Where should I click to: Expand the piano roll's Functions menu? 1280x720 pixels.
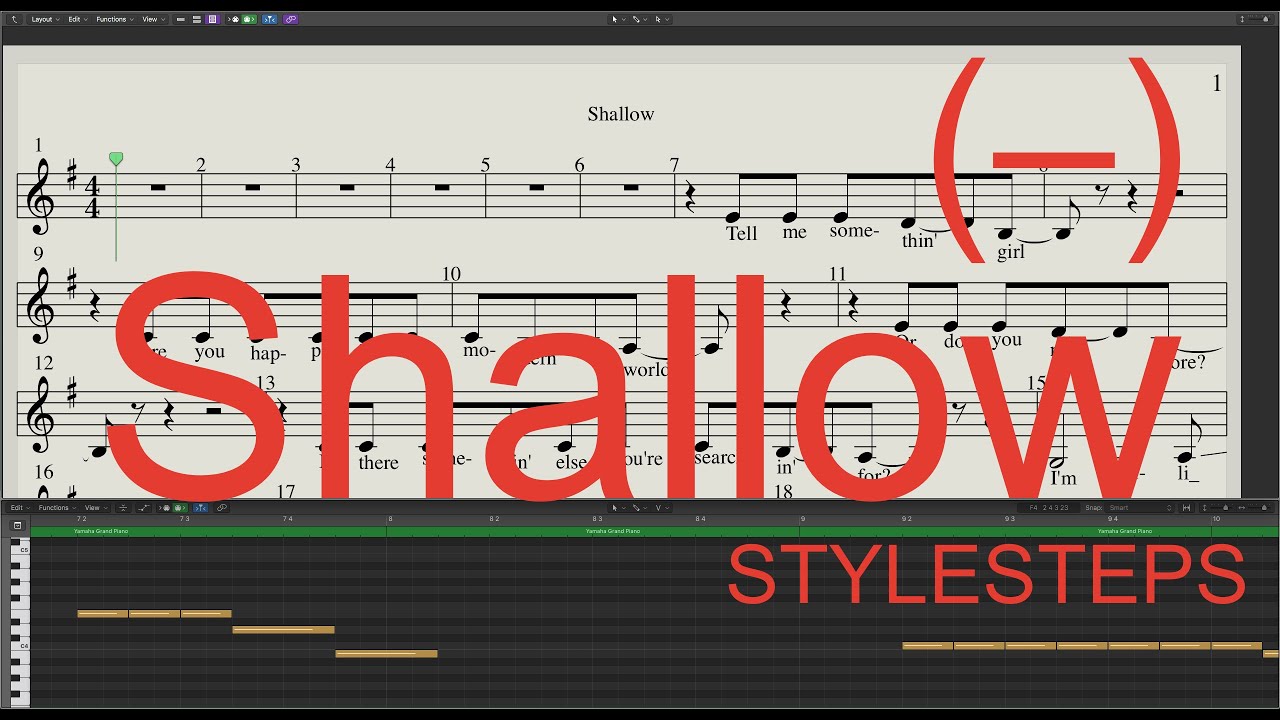coord(56,508)
